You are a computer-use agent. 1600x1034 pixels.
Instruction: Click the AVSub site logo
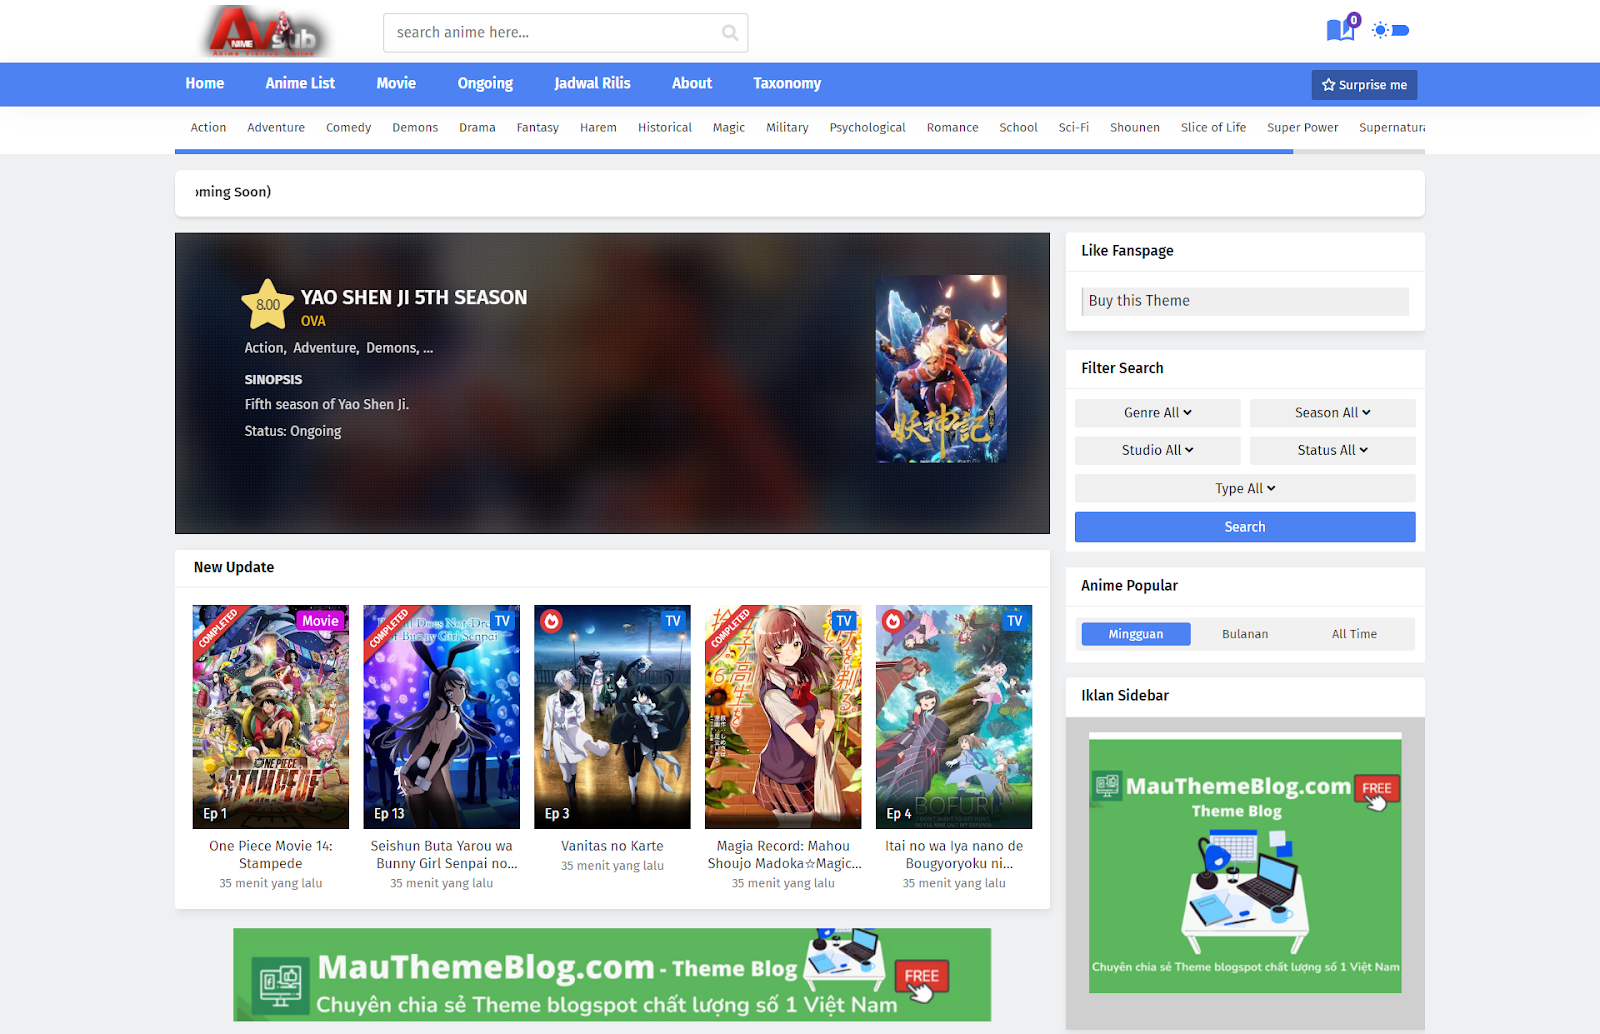[x=266, y=32]
